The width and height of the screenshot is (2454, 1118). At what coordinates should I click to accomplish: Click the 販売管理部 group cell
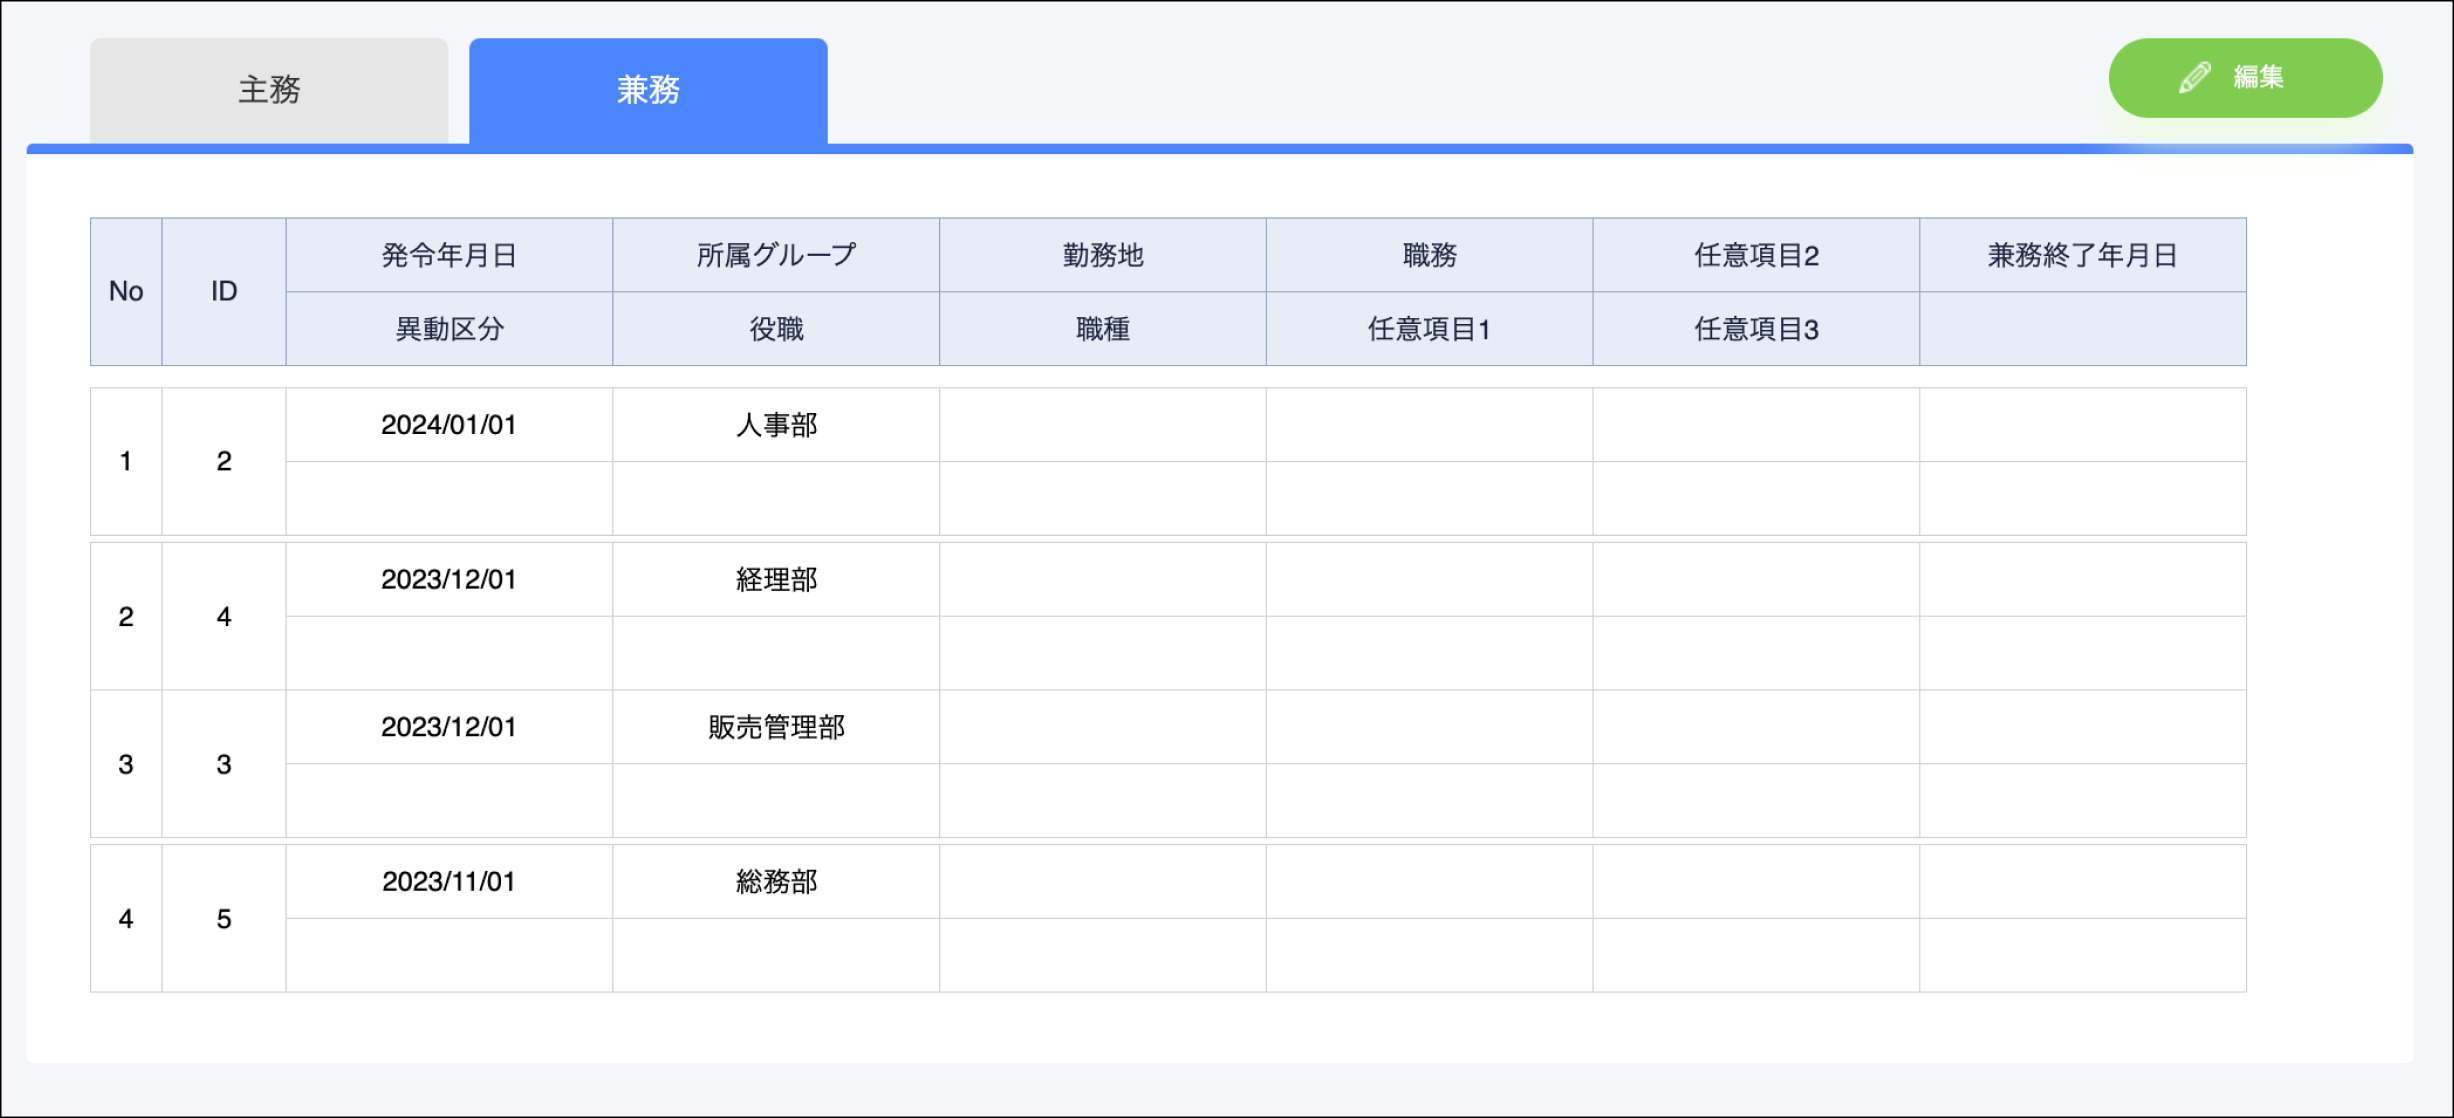pyautogui.click(x=776, y=727)
